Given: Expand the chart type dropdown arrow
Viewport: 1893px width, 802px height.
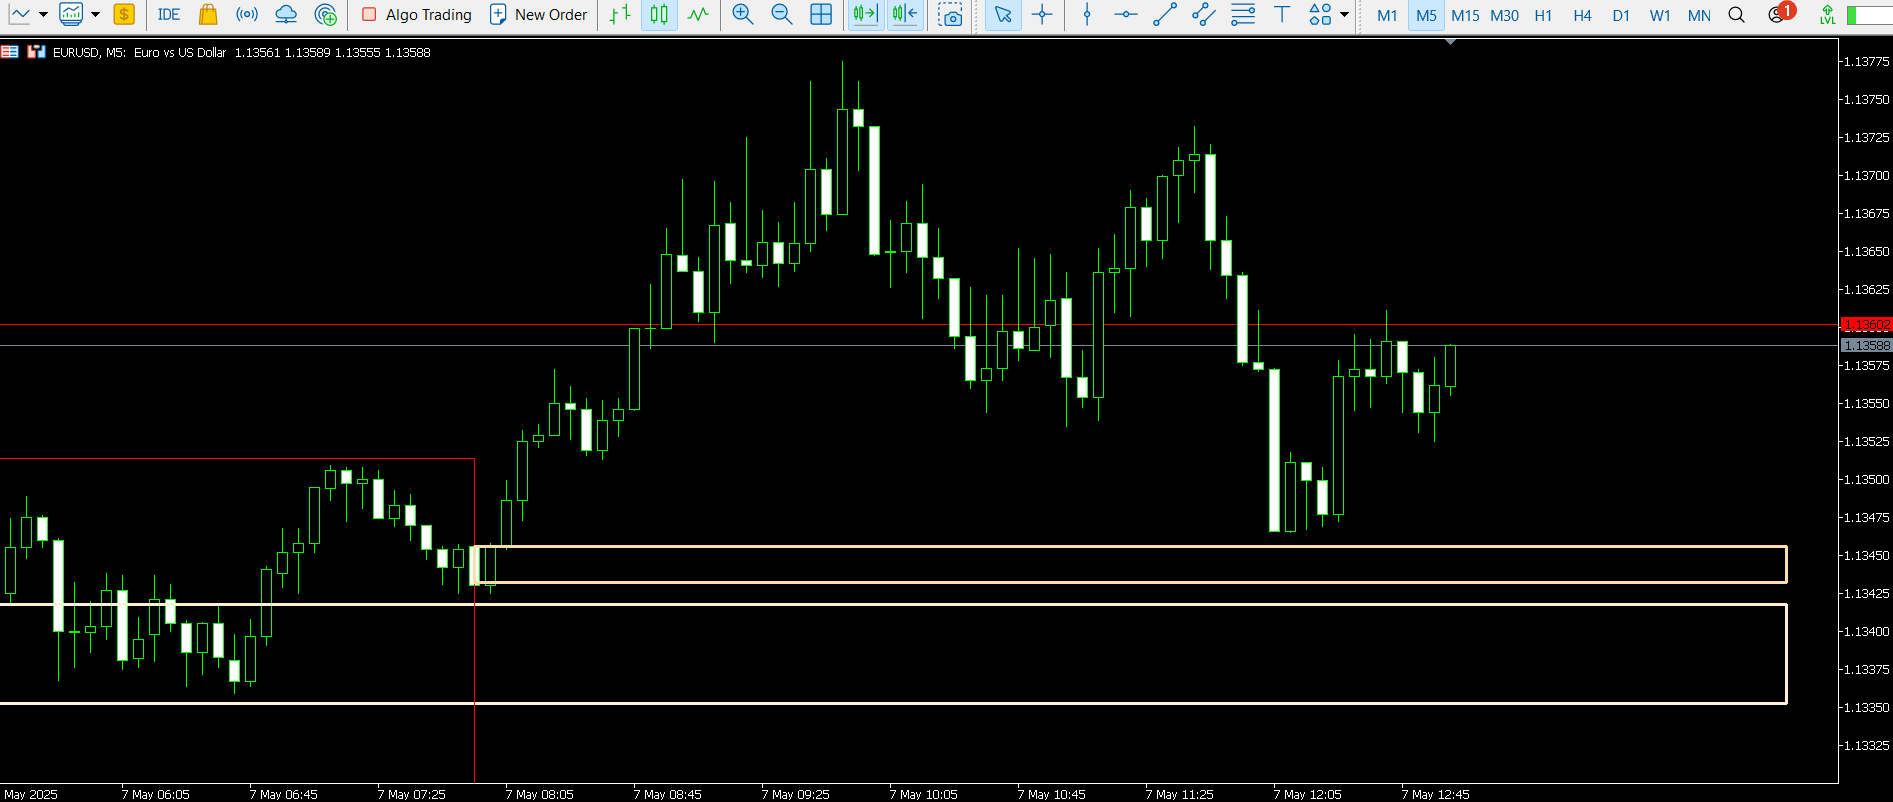Looking at the screenshot, I should point(43,15).
